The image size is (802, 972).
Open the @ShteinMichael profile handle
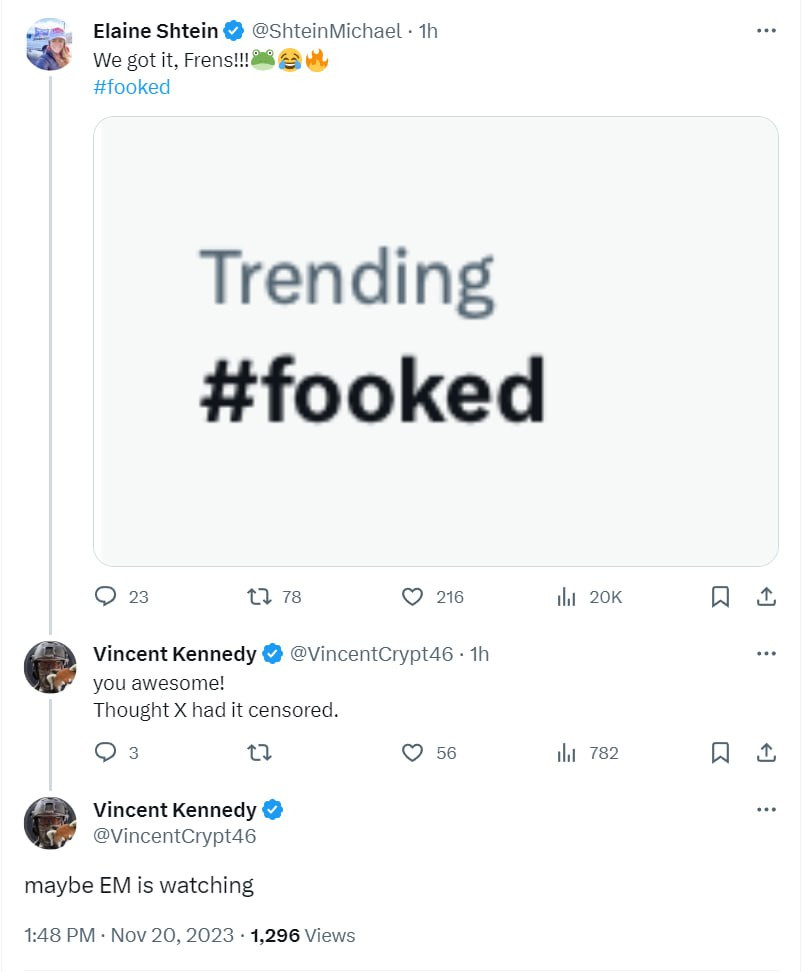tap(327, 31)
